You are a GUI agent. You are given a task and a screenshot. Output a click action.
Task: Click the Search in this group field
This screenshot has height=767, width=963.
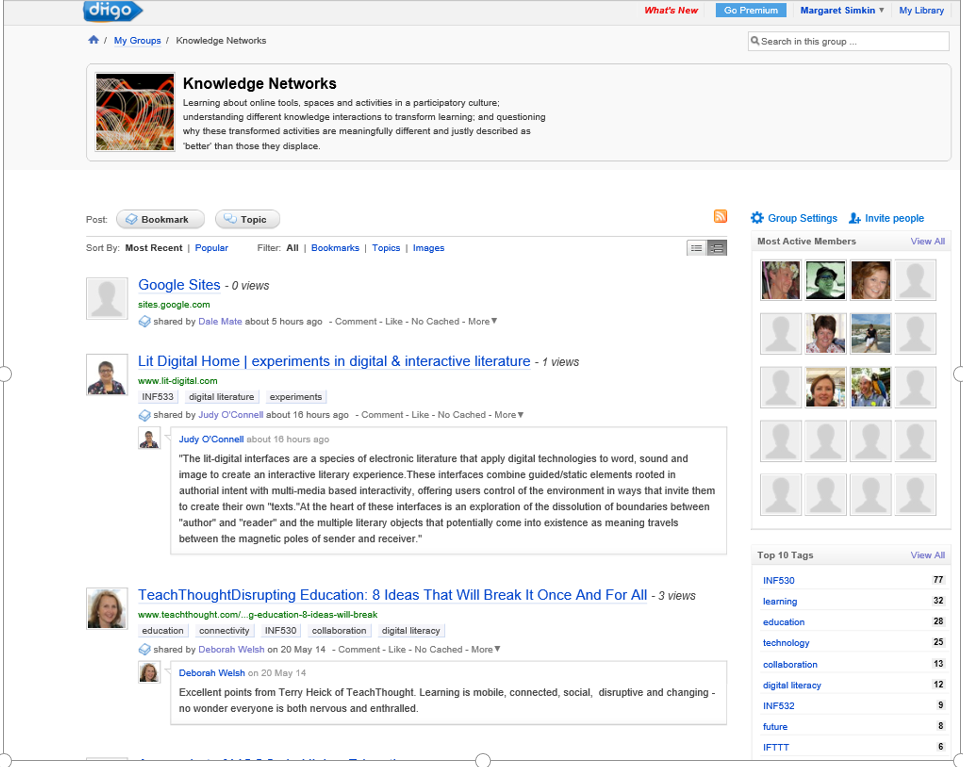(x=848, y=42)
